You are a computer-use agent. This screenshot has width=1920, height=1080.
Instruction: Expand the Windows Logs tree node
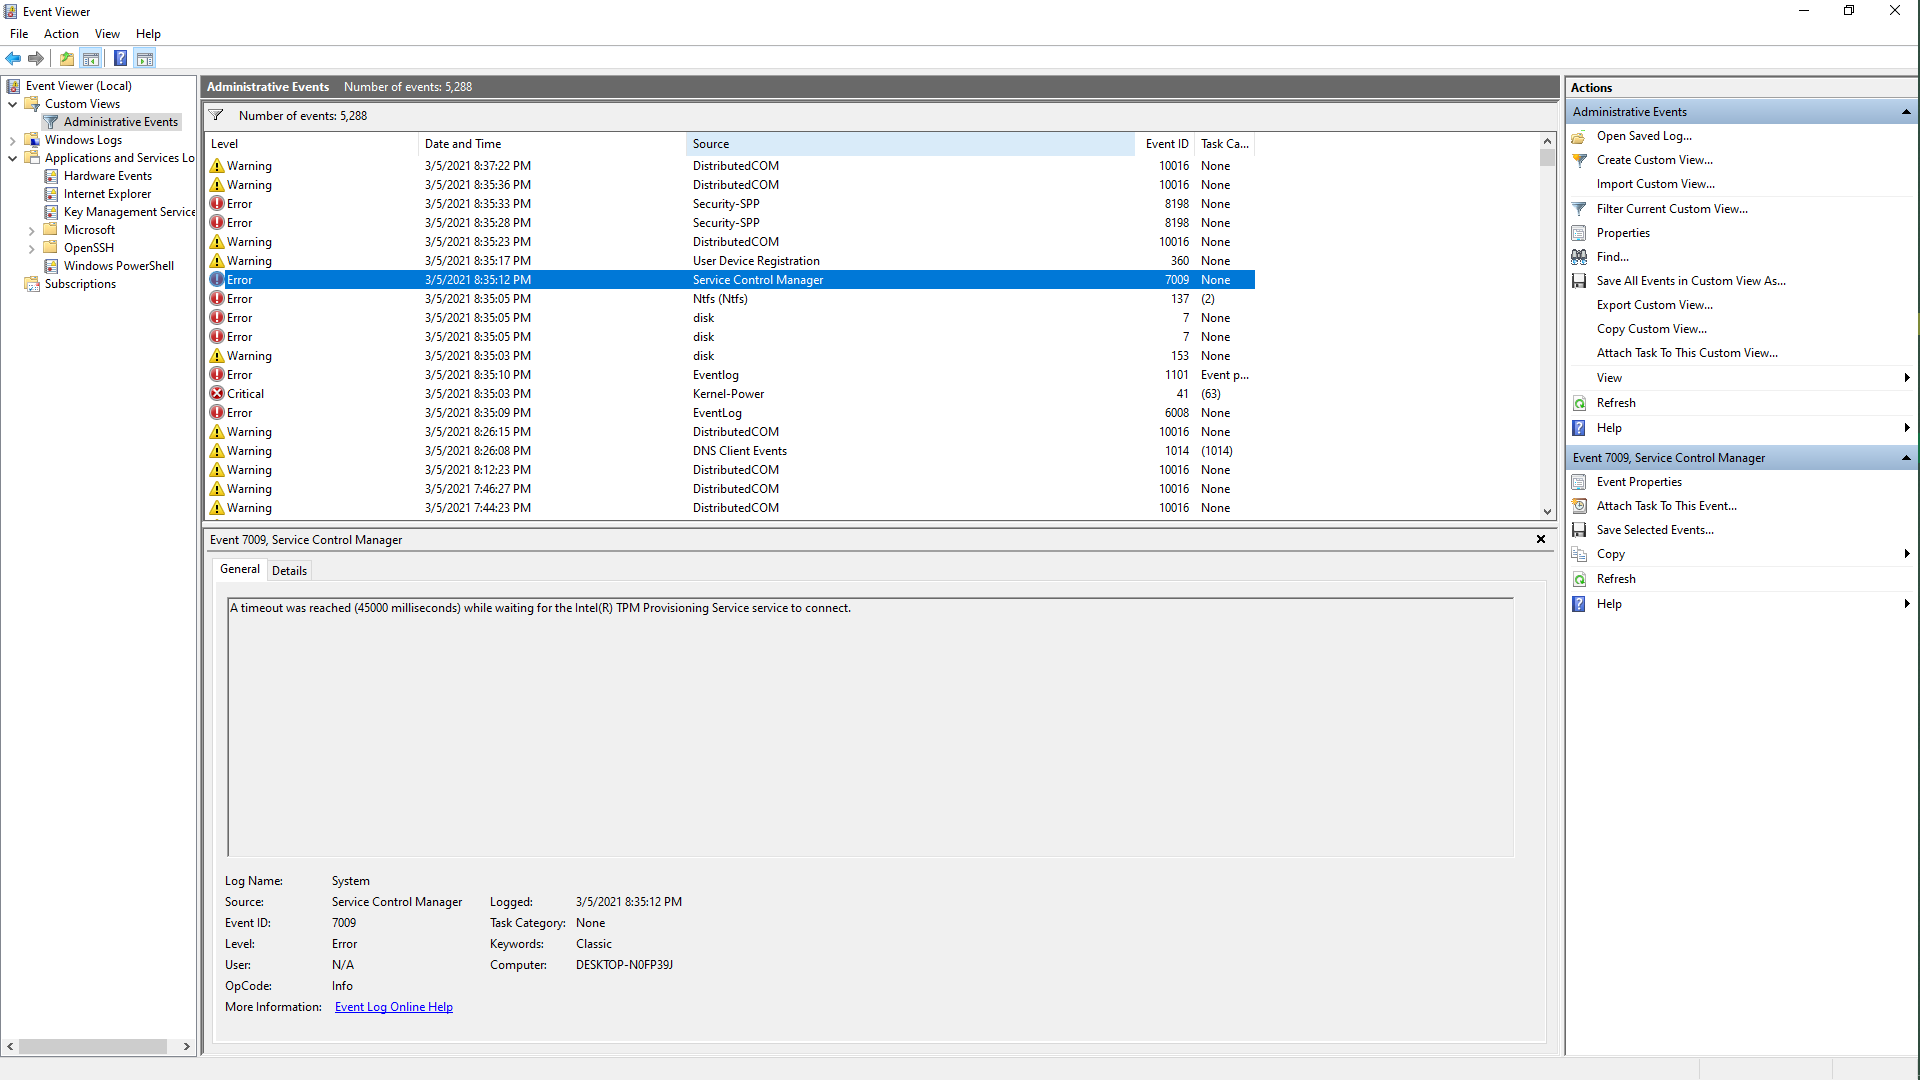point(12,140)
